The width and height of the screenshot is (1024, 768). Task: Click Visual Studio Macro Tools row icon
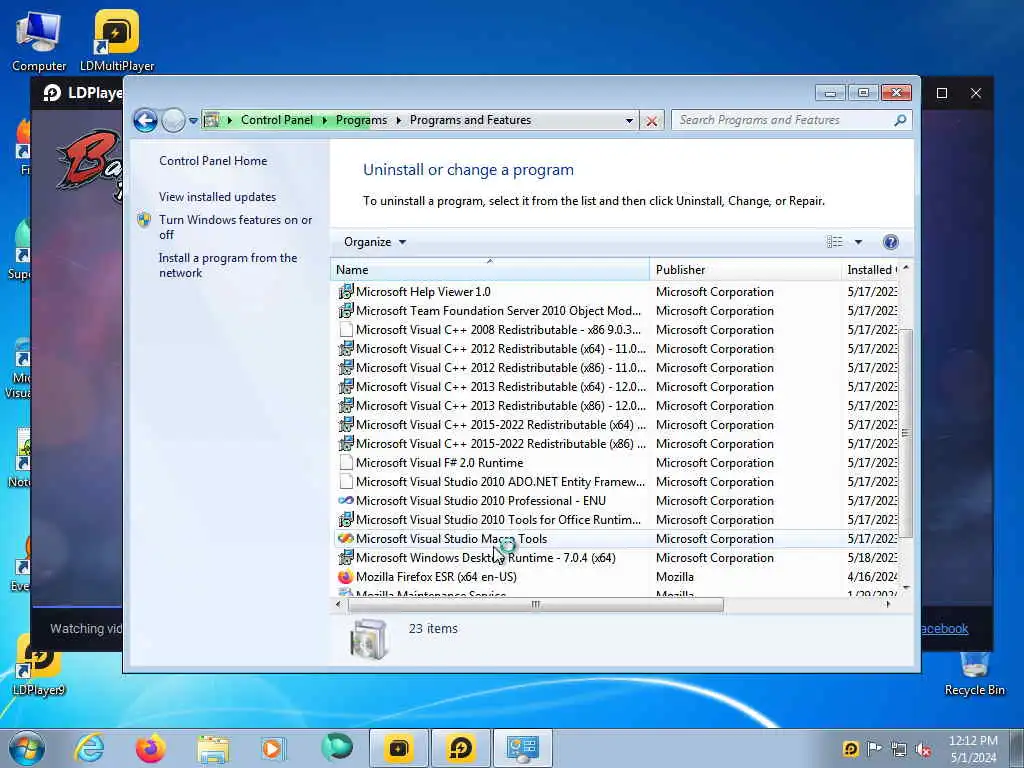tap(345, 539)
